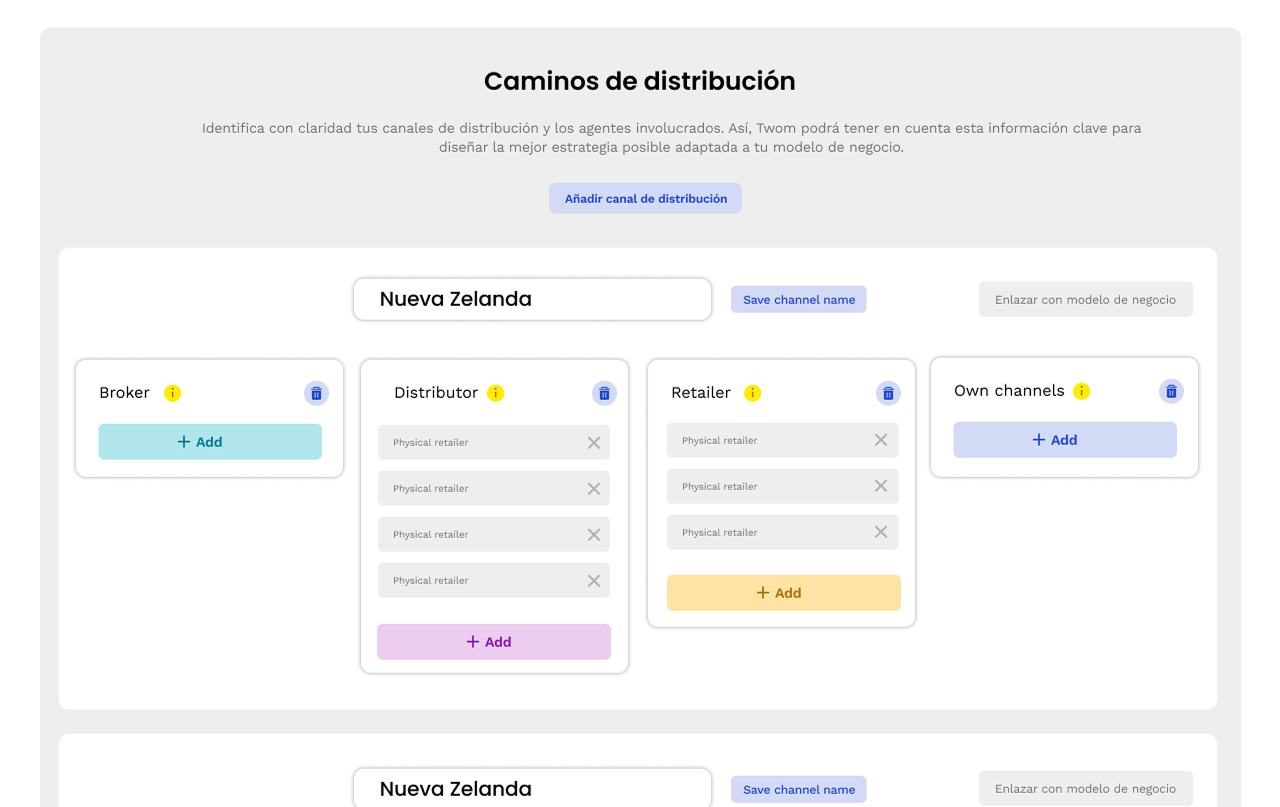Edit the first Nueva Zelanda channel name field
This screenshot has height=807, width=1280.
532,299
